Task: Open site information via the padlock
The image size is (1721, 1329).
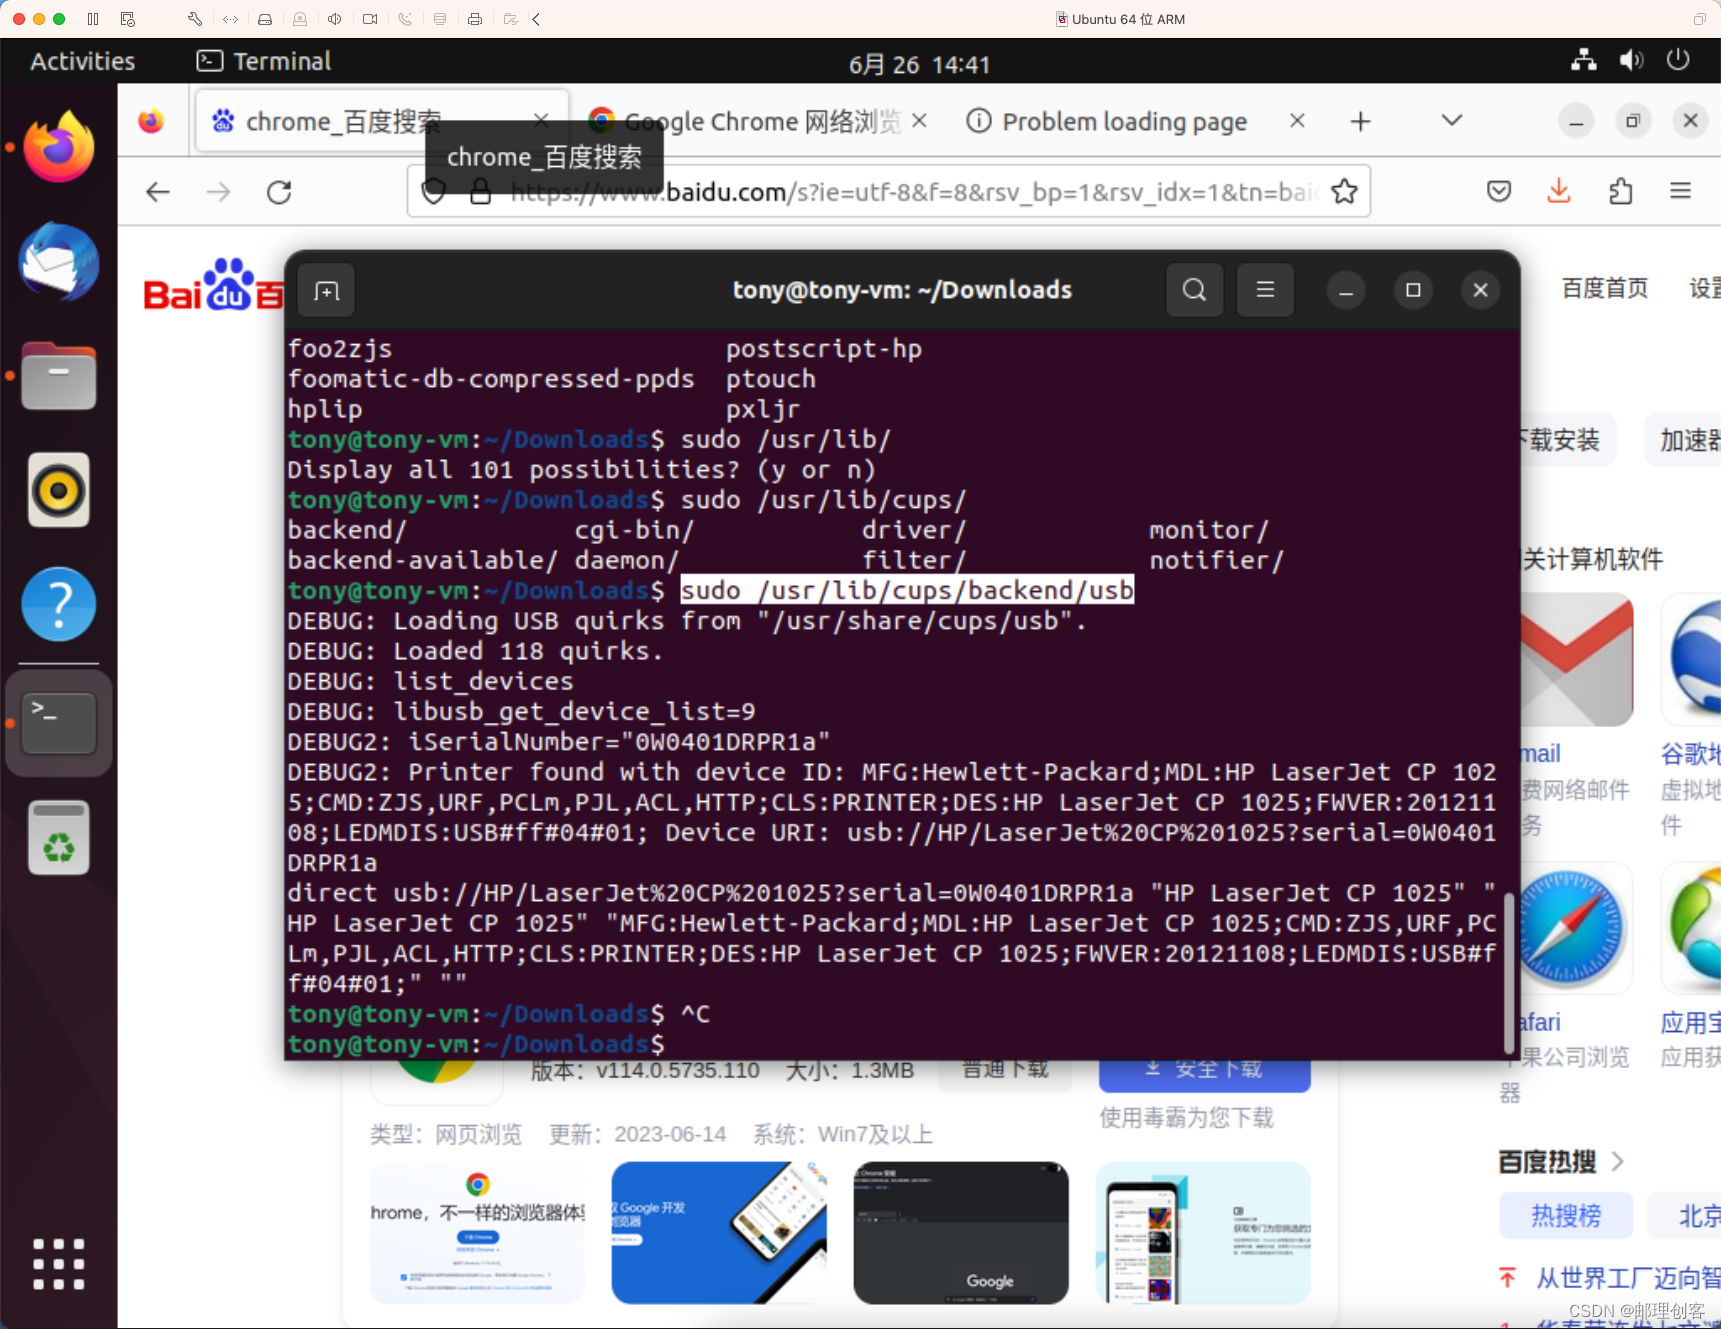Action: coord(481,191)
